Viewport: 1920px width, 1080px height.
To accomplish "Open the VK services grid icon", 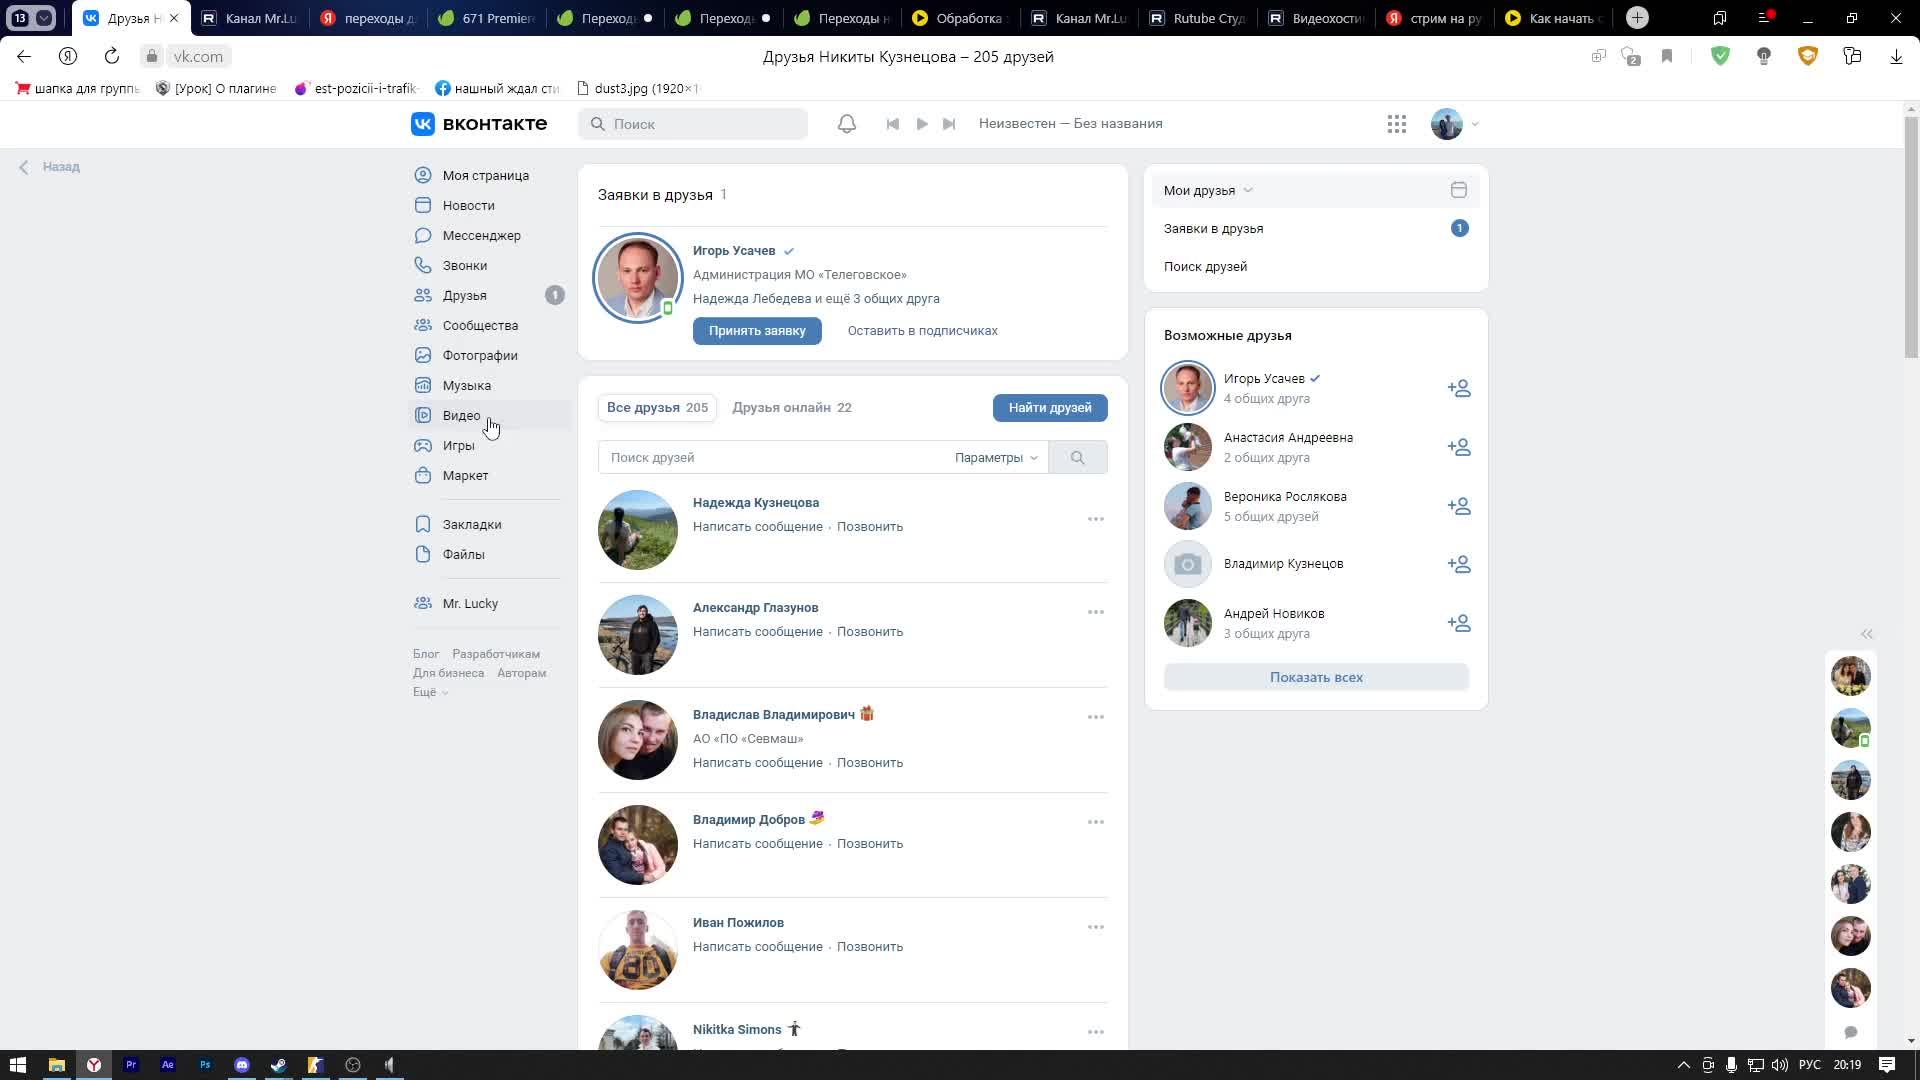I will click(x=1397, y=124).
